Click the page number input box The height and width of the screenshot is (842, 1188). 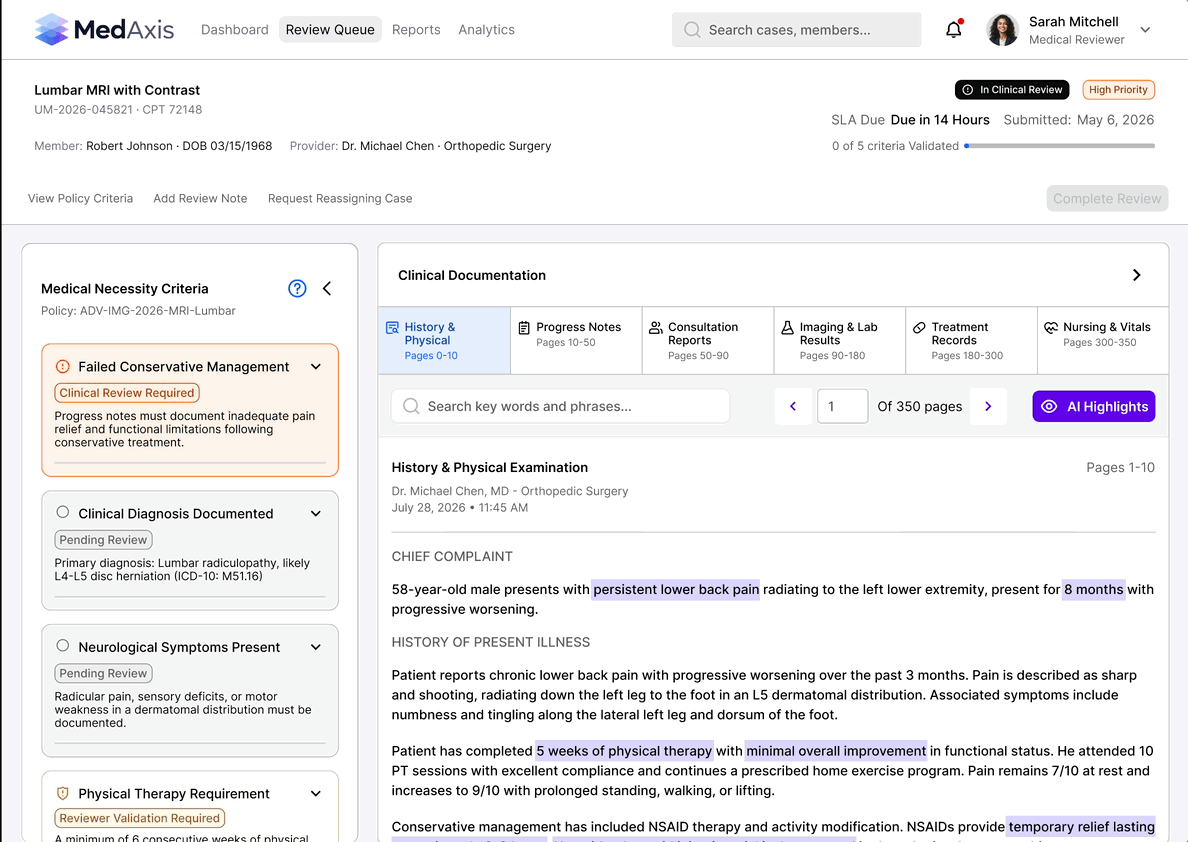pos(843,406)
